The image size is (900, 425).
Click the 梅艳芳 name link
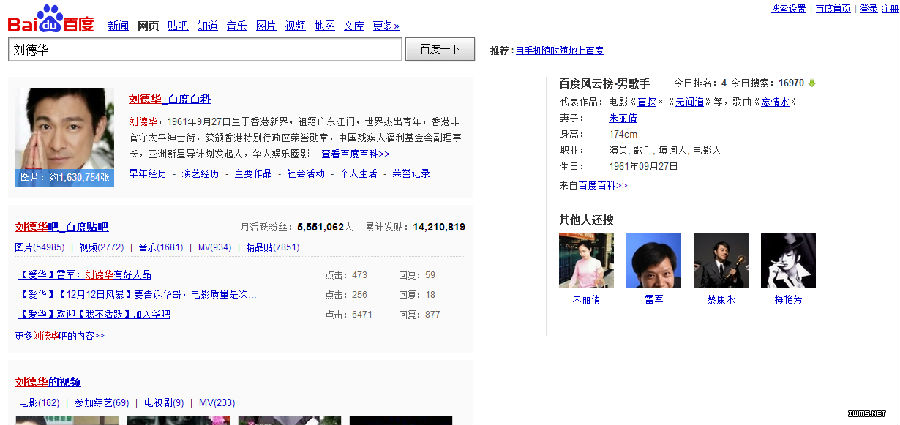(x=788, y=300)
